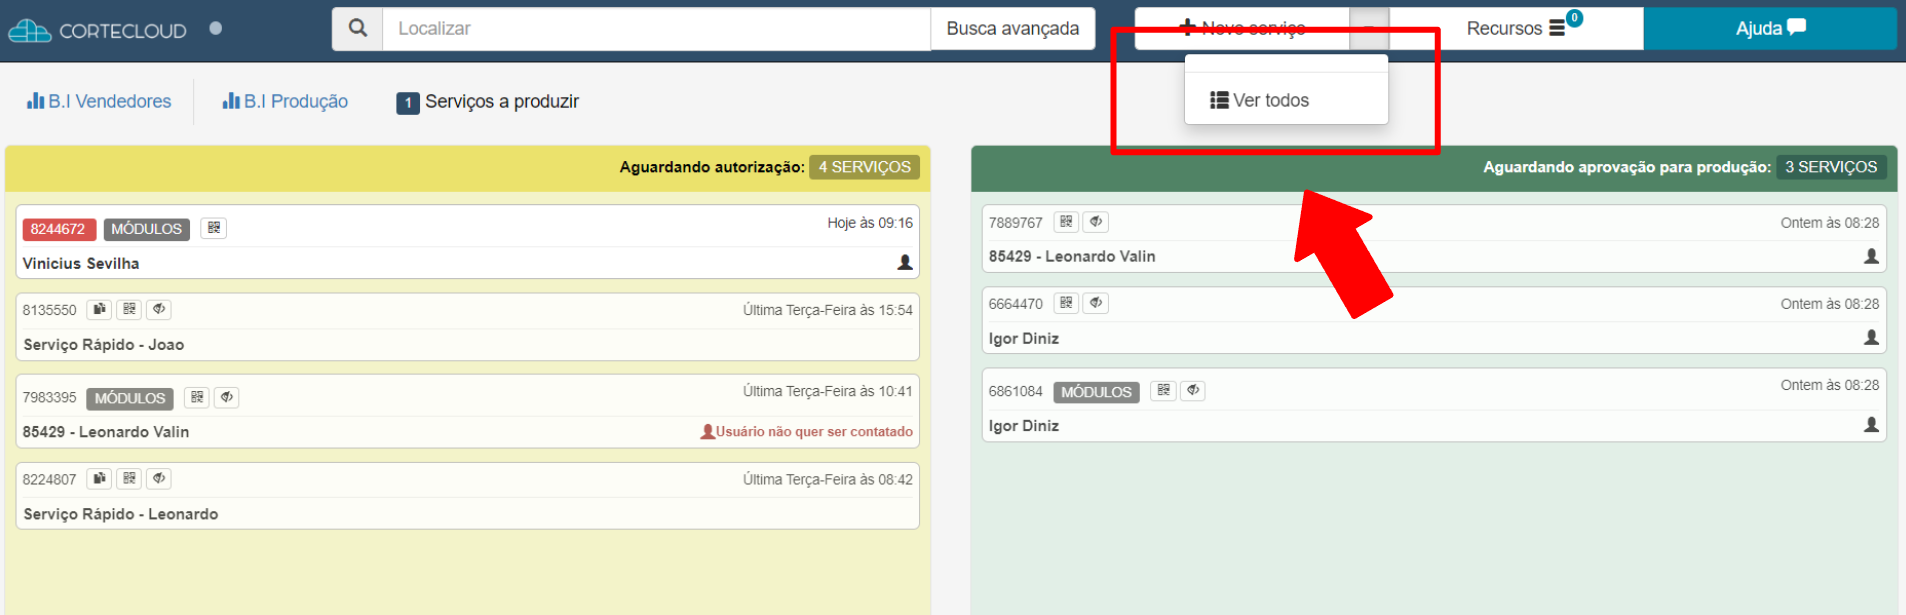Screen dimensions: 1906x615
Task: Open the Leonardo Valin card for service 7983395
Action: coord(467,411)
